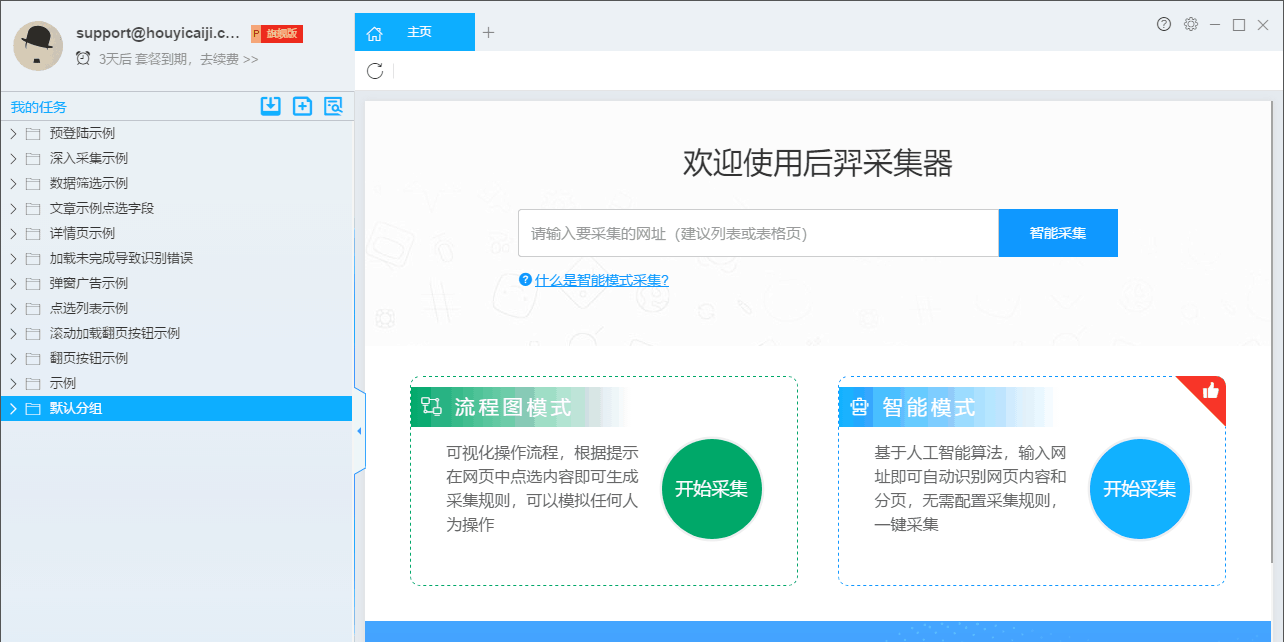Click blue 开始采集 under 智能模式
The image size is (1284, 642).
click(1140, 489)
